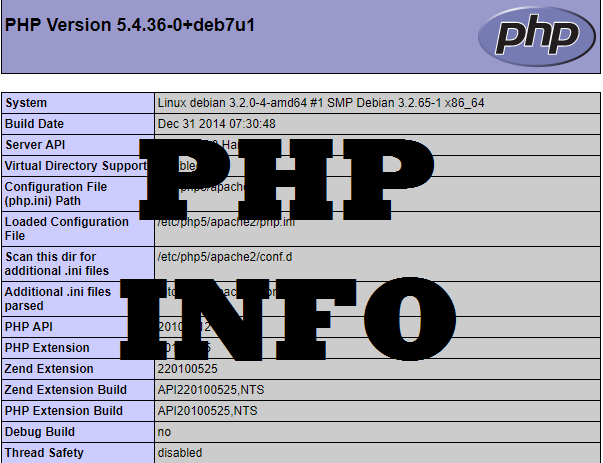Image resolution: width=603 pixels, height=463 pixels.
Task: Click the Thread Safety value disabled
Action: click(x=180, y=453)
